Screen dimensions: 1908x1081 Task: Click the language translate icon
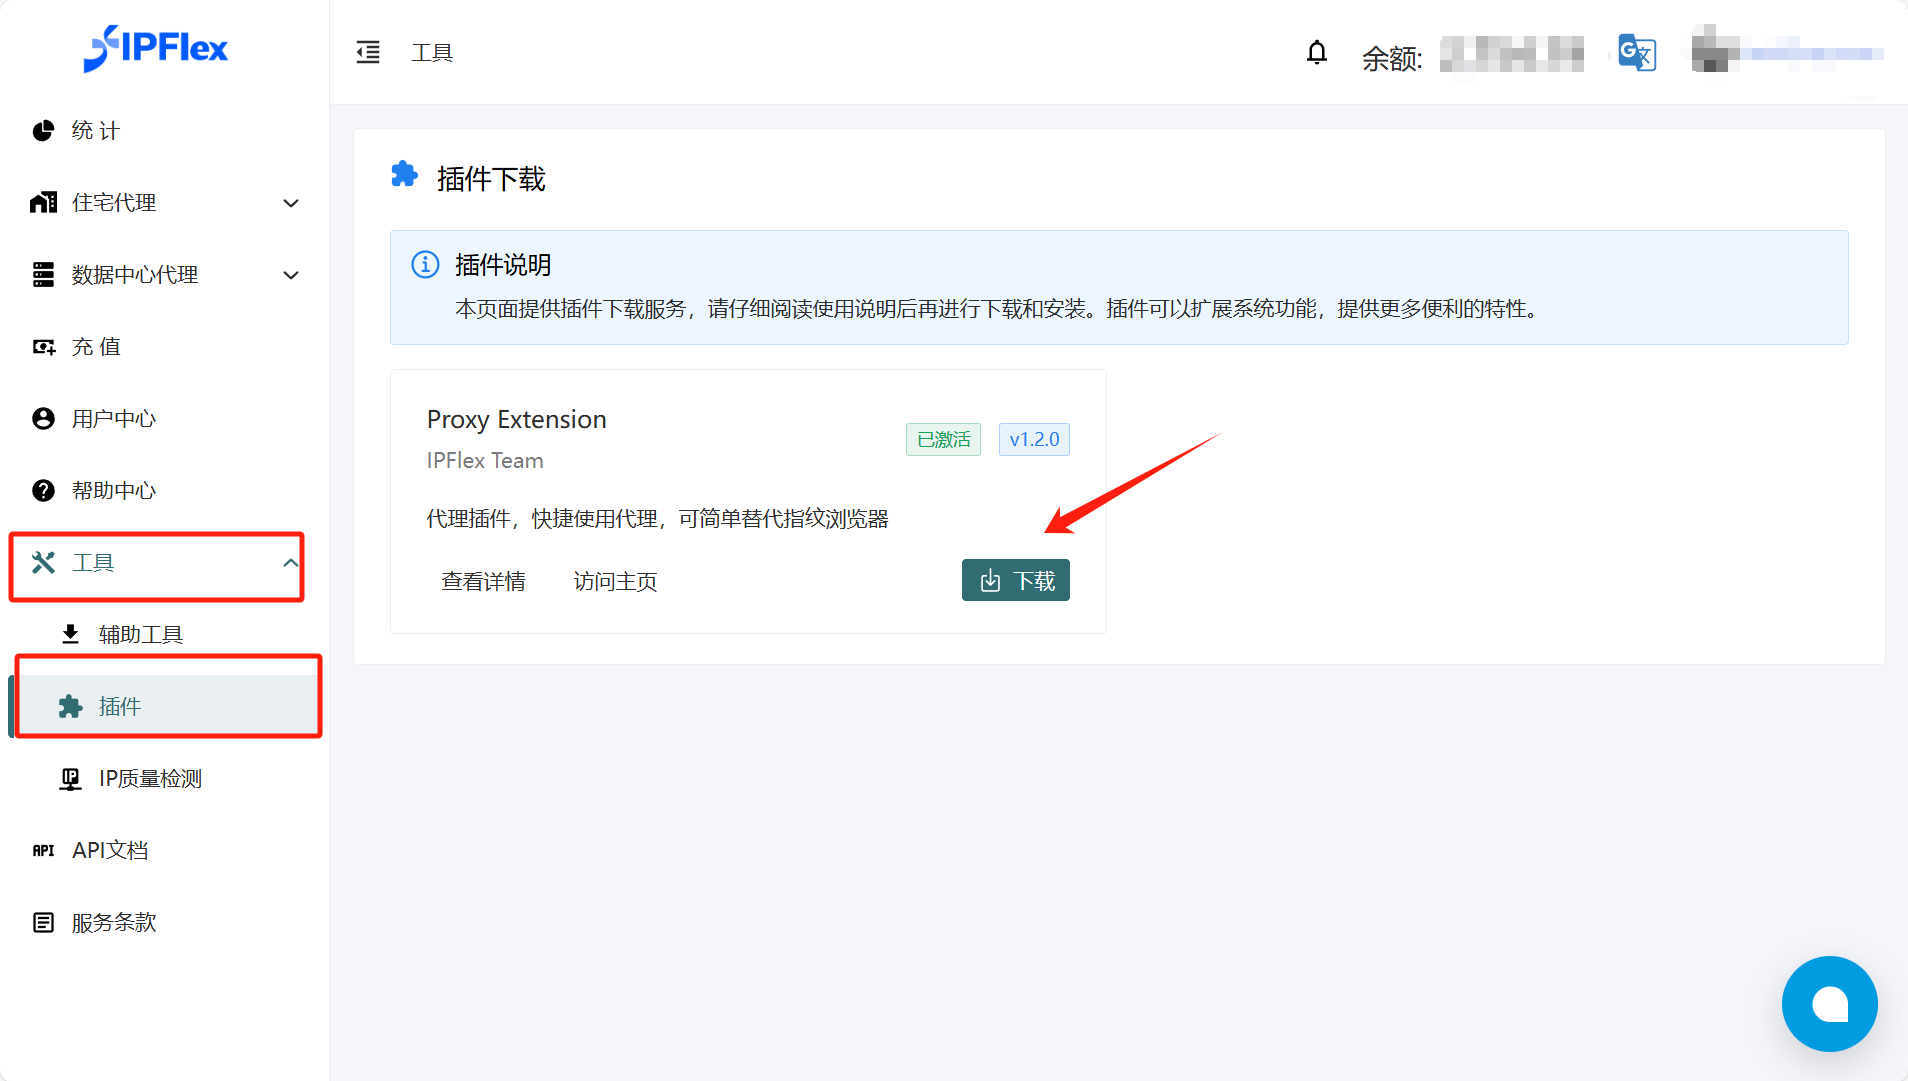(1637, 52)
